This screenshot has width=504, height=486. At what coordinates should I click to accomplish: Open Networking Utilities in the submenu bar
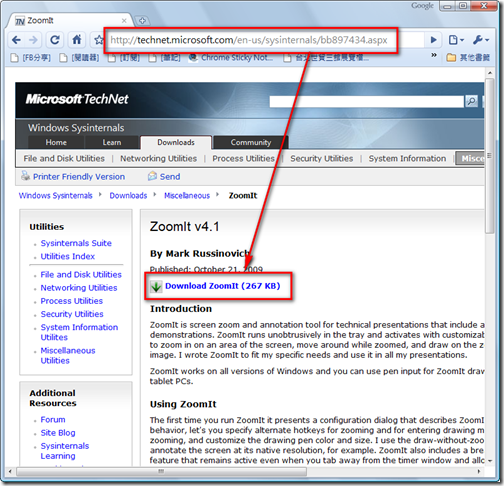click(158, 159)
